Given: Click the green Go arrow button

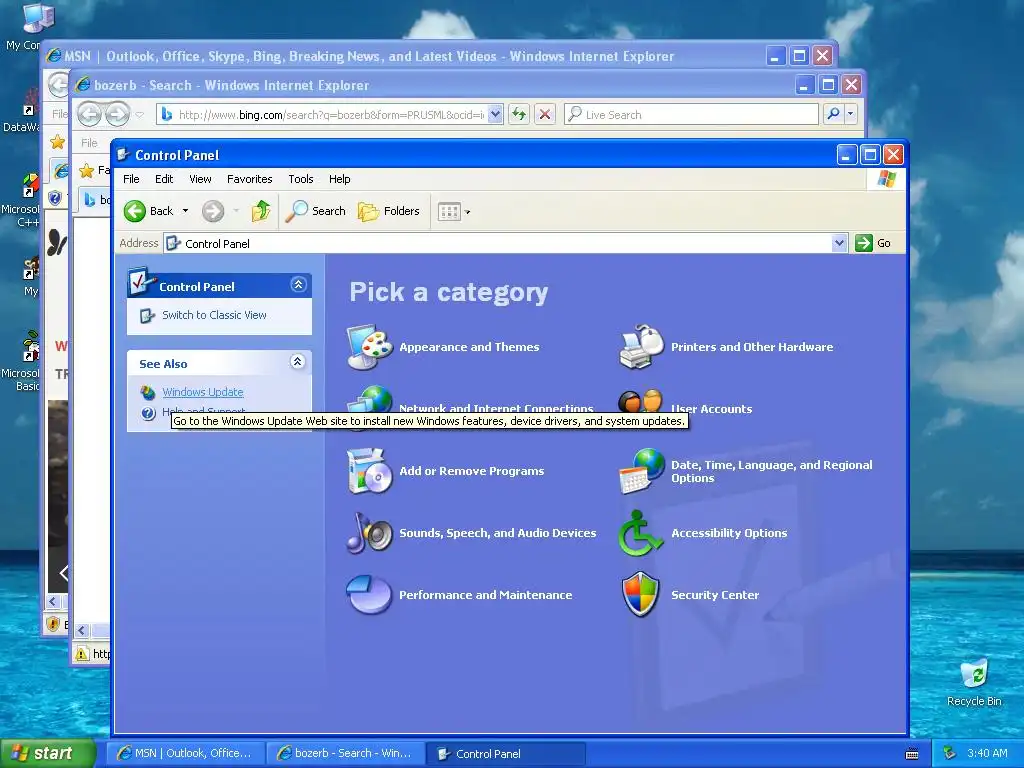Looking at the screenshot, I should pyautogui.click(x=864, y=243).
